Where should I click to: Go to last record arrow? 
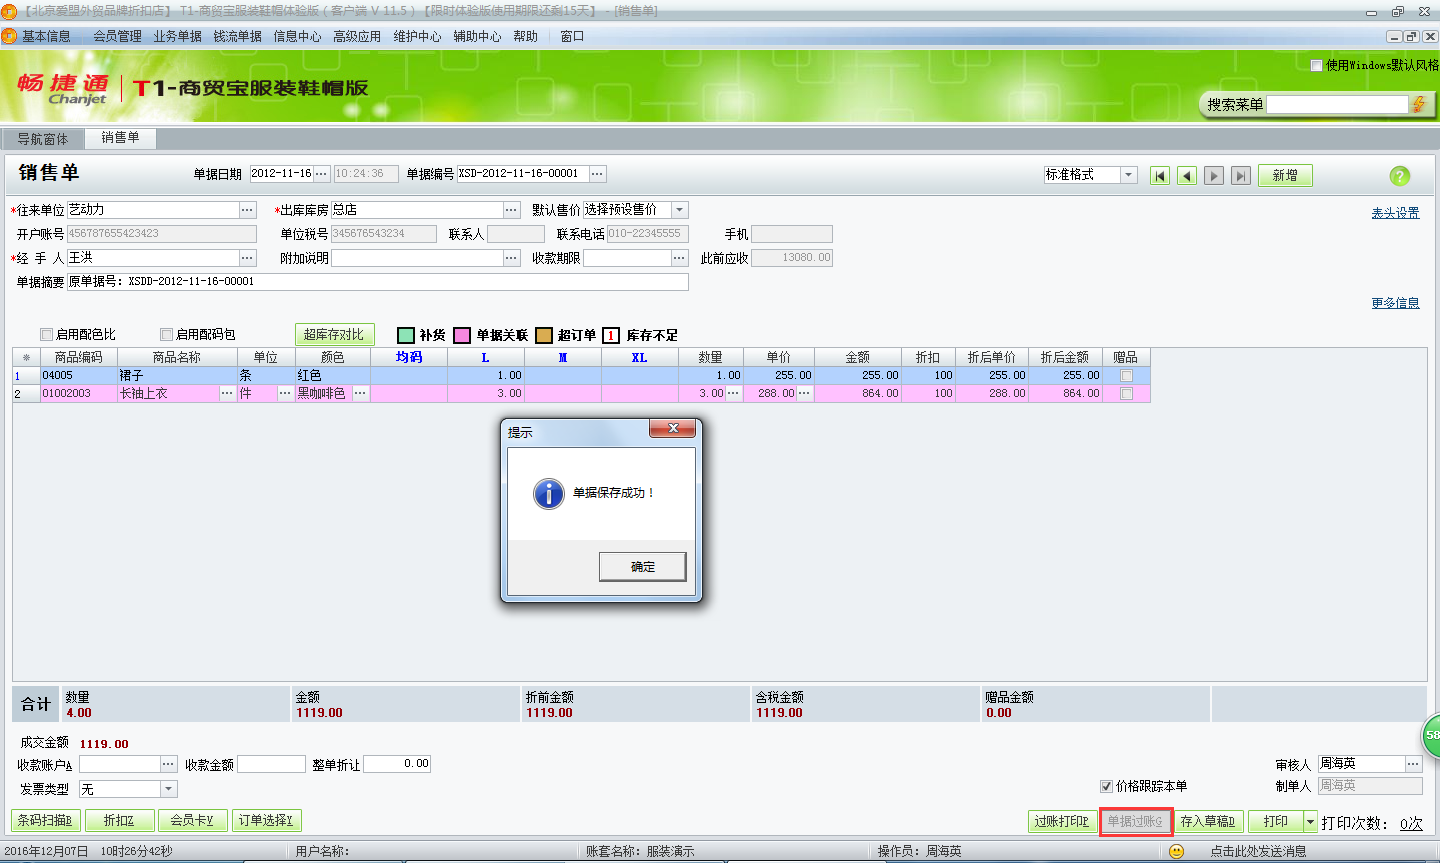(x=1241, y=176)
